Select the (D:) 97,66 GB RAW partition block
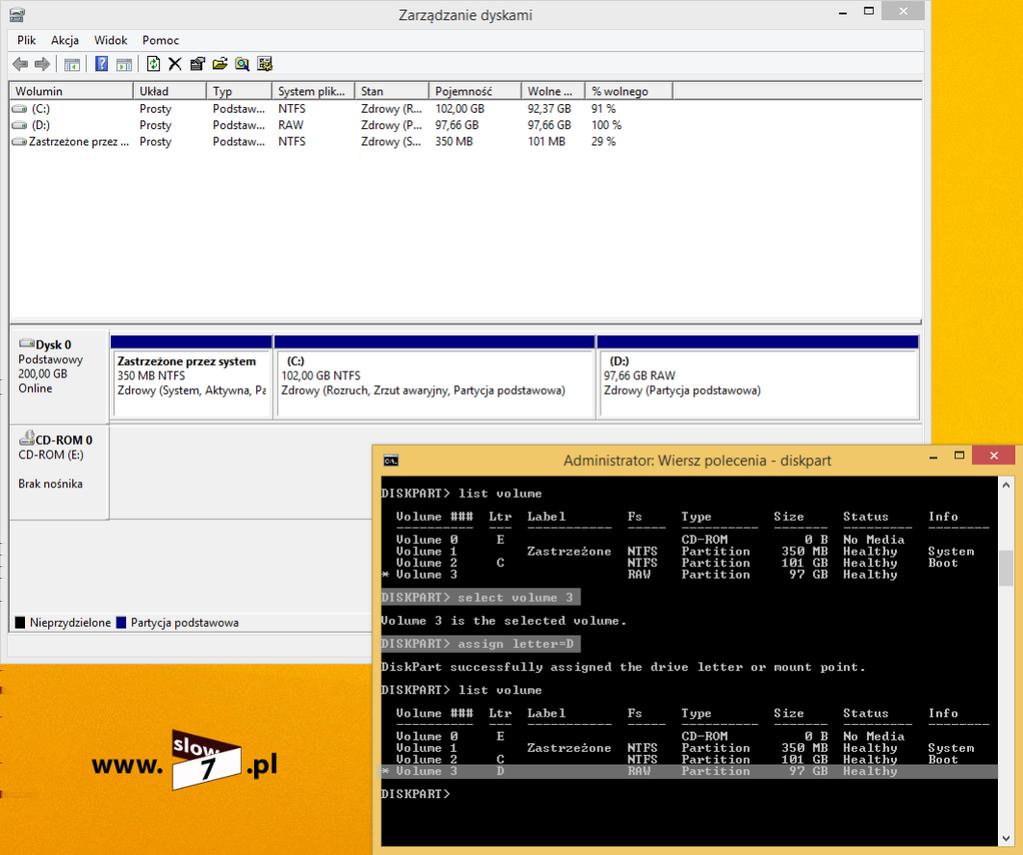 [758, 377]
